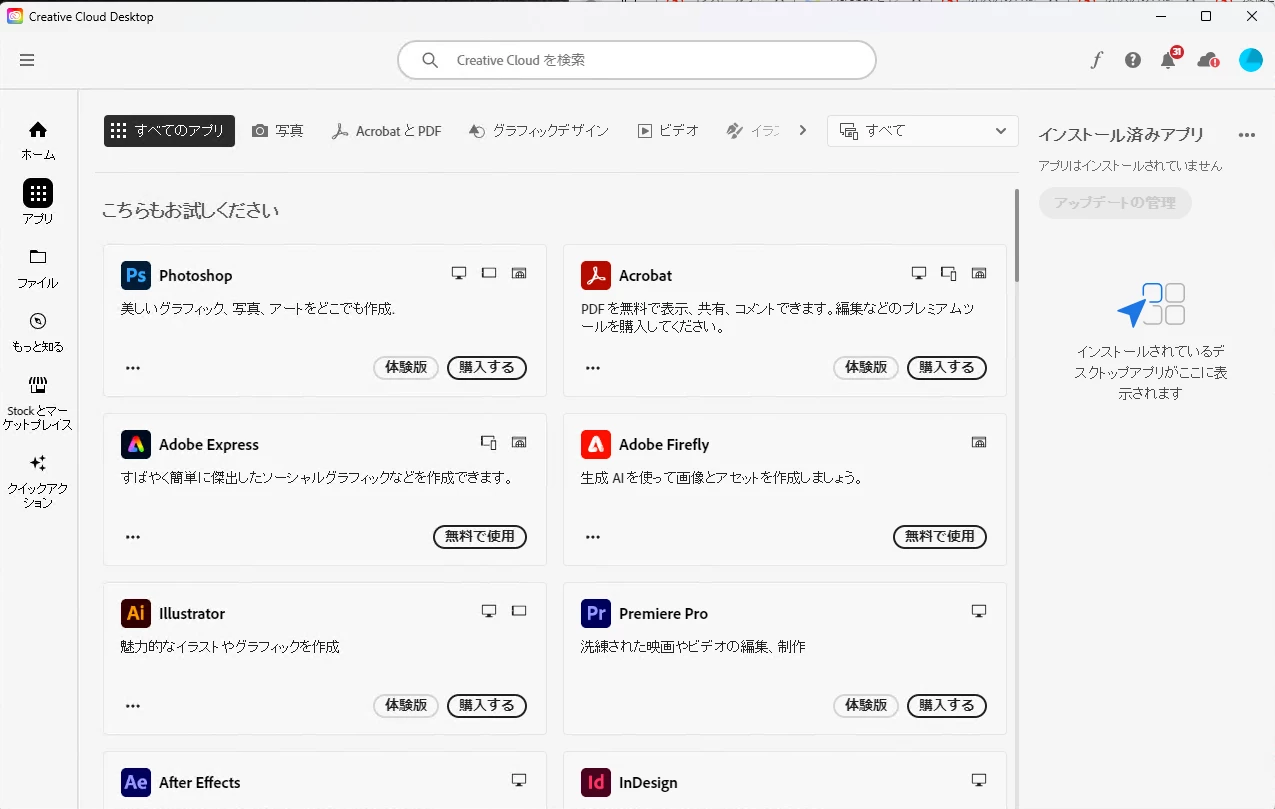The image size is (1275, 809).
Task: Click 無料で使用 for Adobe Firefly
Action: coord(940,536)
